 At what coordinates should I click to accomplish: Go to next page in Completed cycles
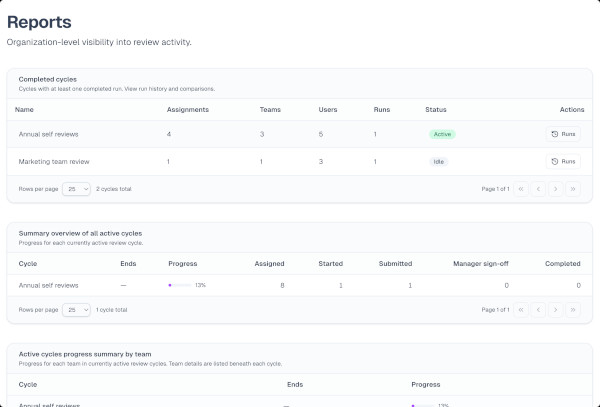point(556,189)
